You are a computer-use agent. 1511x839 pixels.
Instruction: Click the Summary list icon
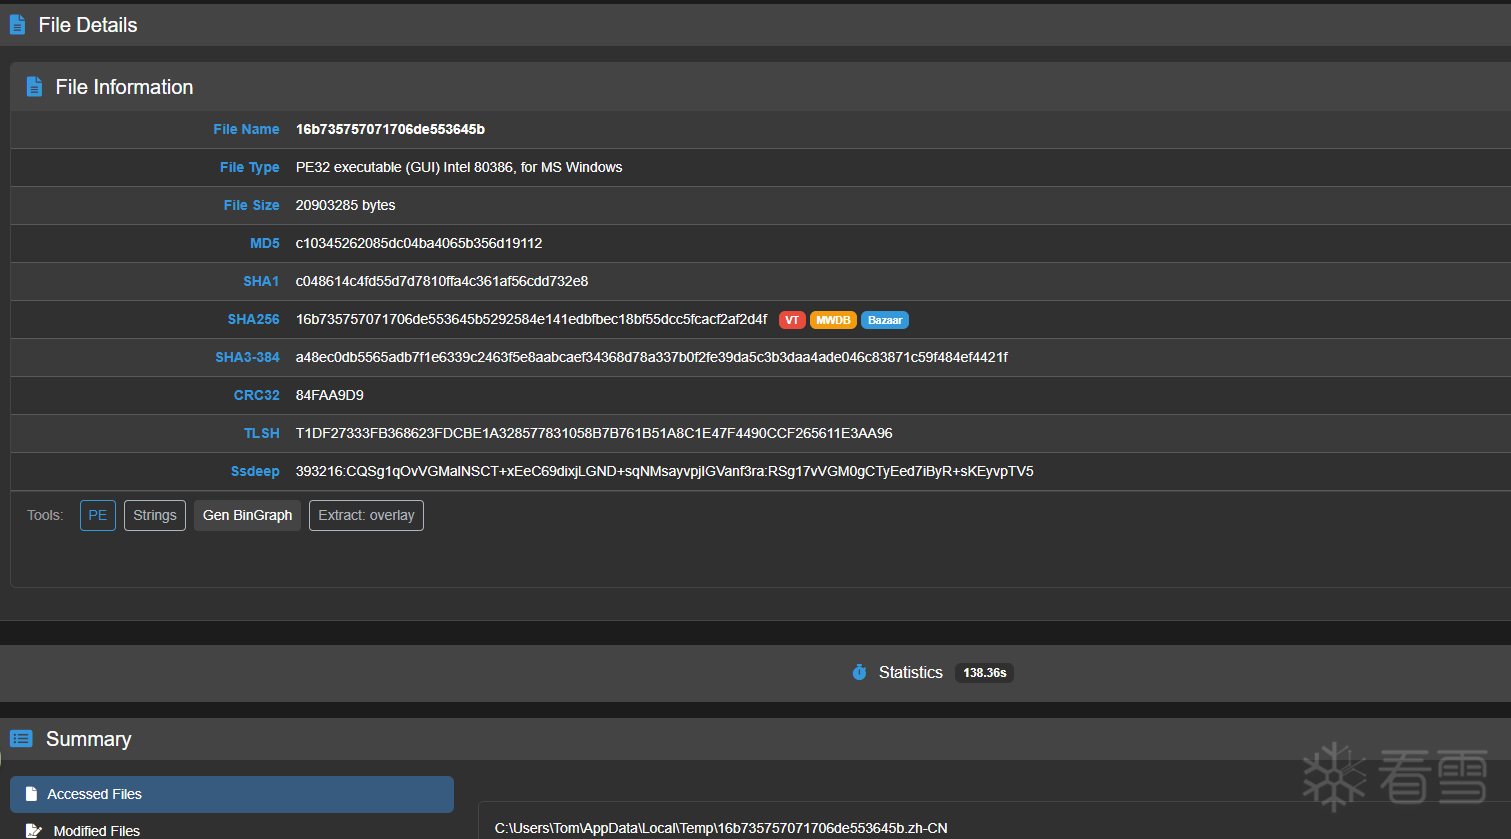tap(21, 739)
